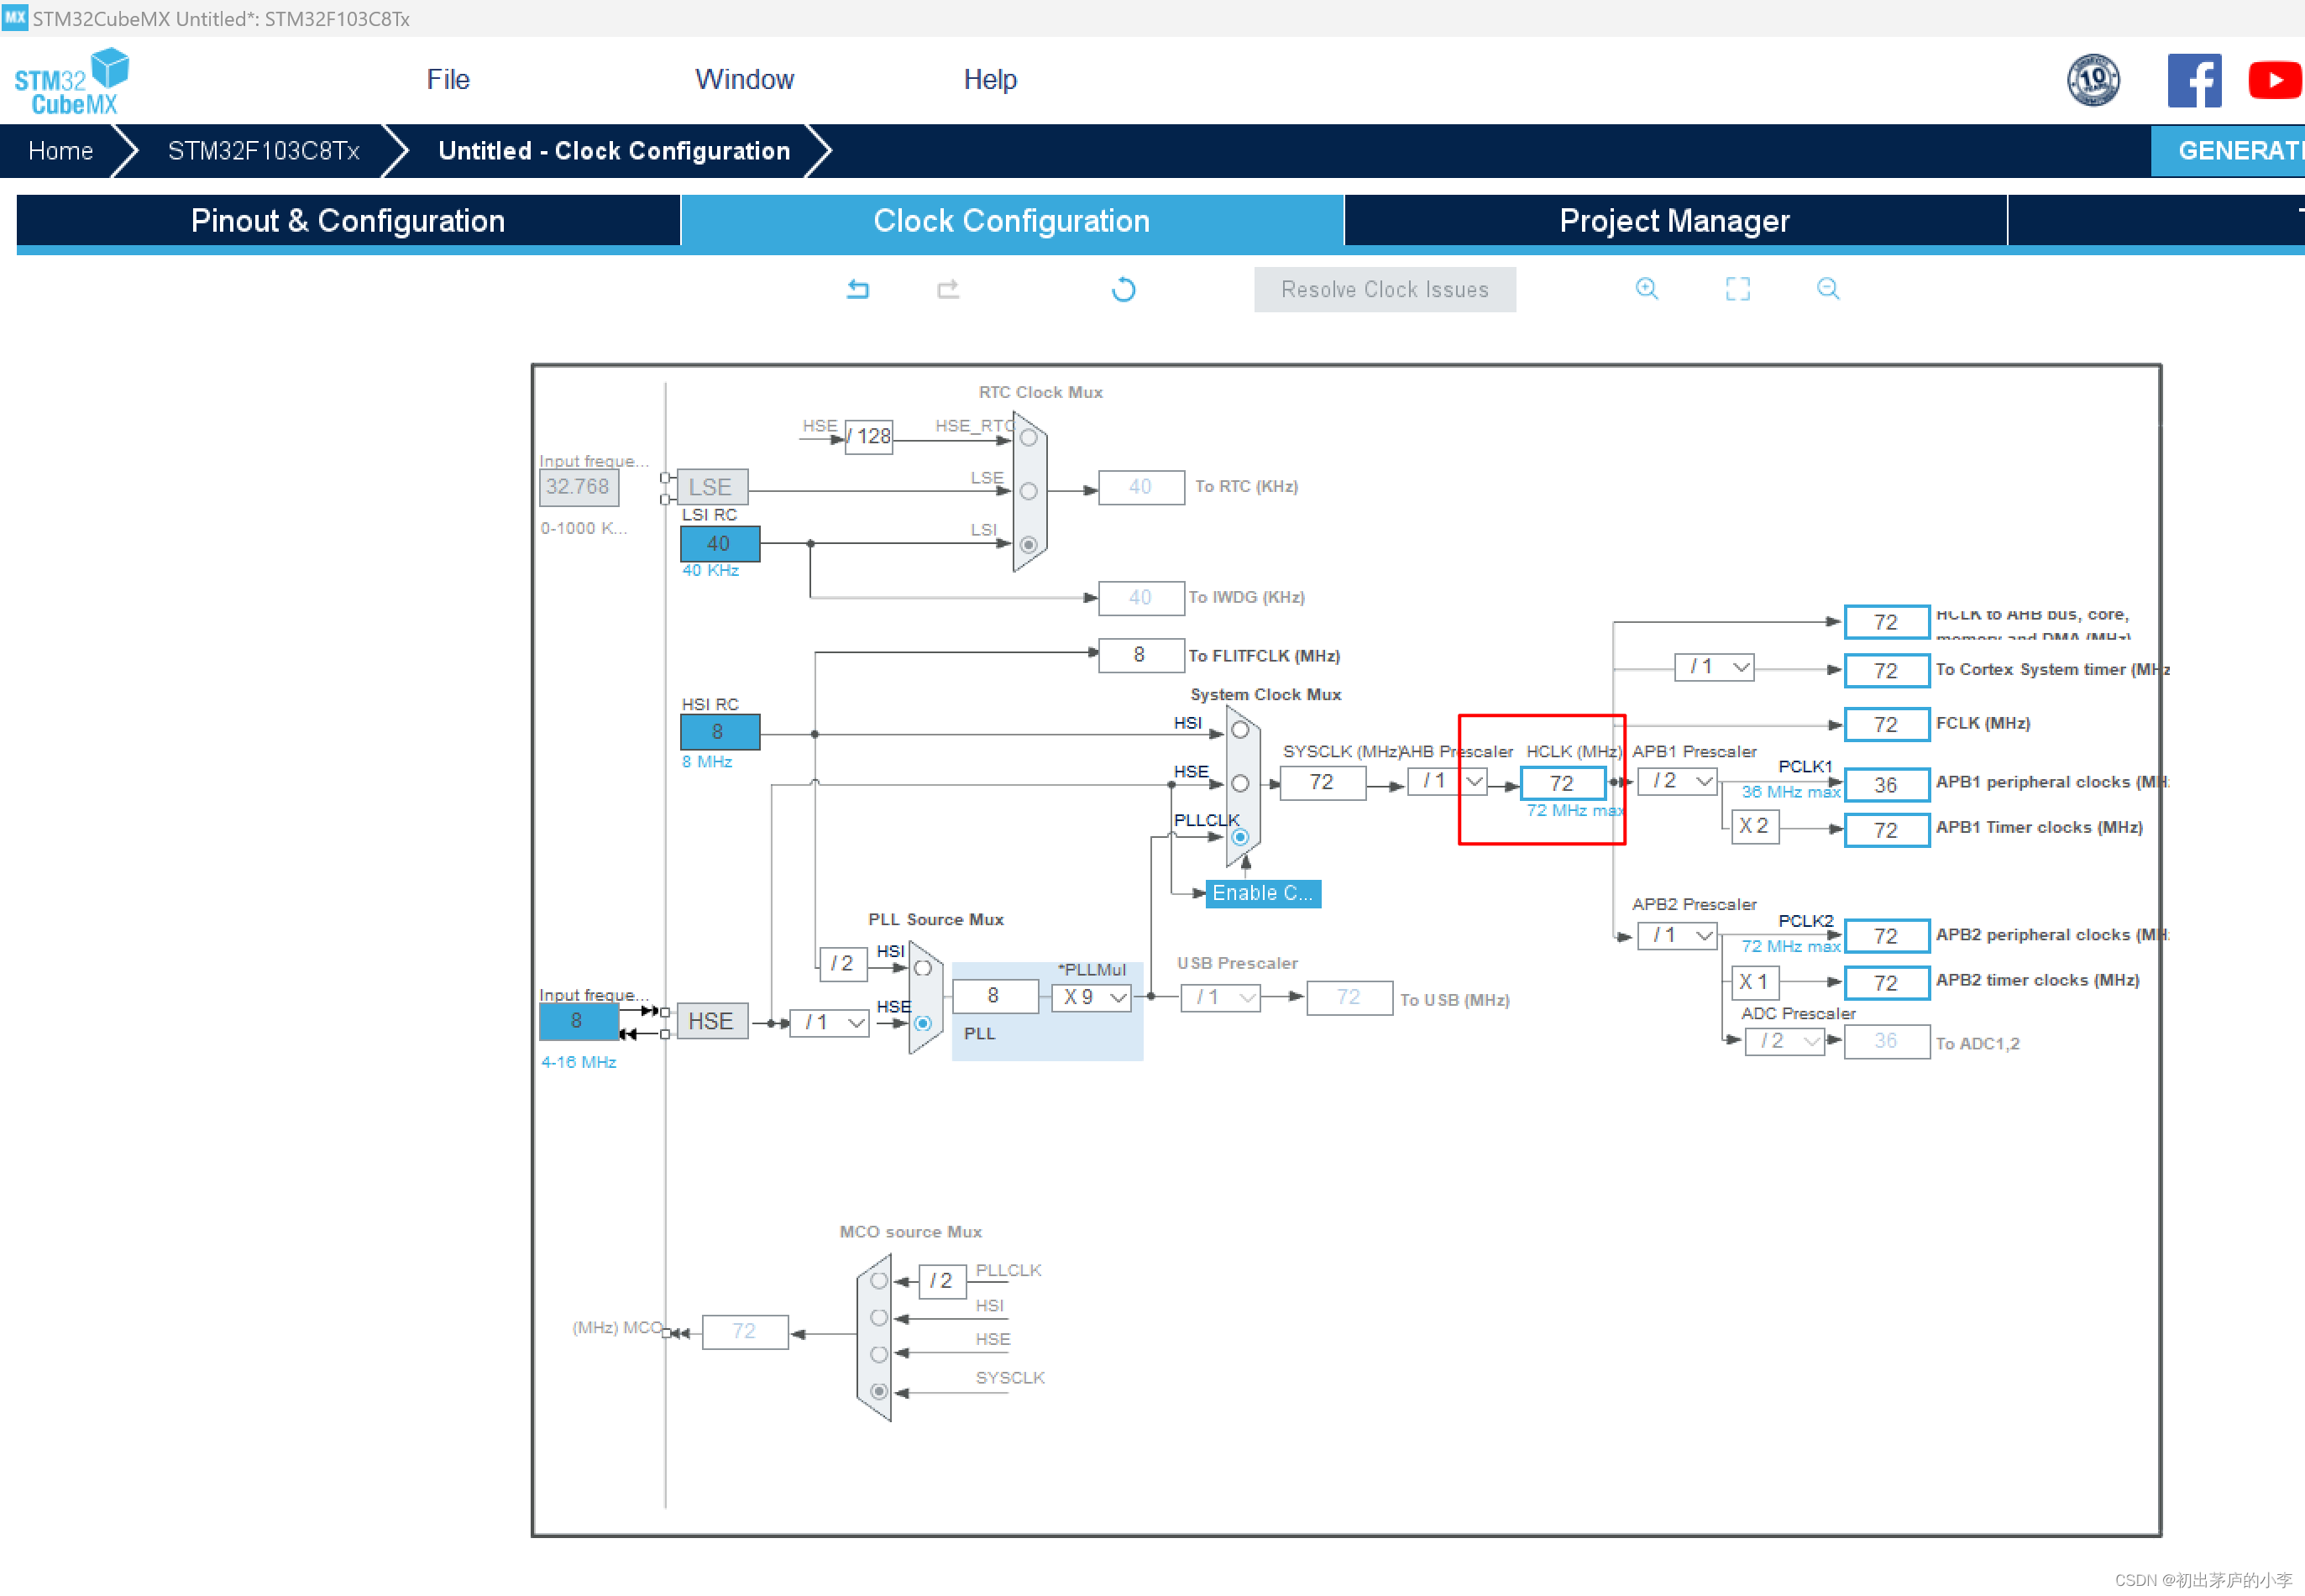Select HSE in System Clock Mux
The height and width of the screenshot is (1596, 2305).
coord(1240,784)
